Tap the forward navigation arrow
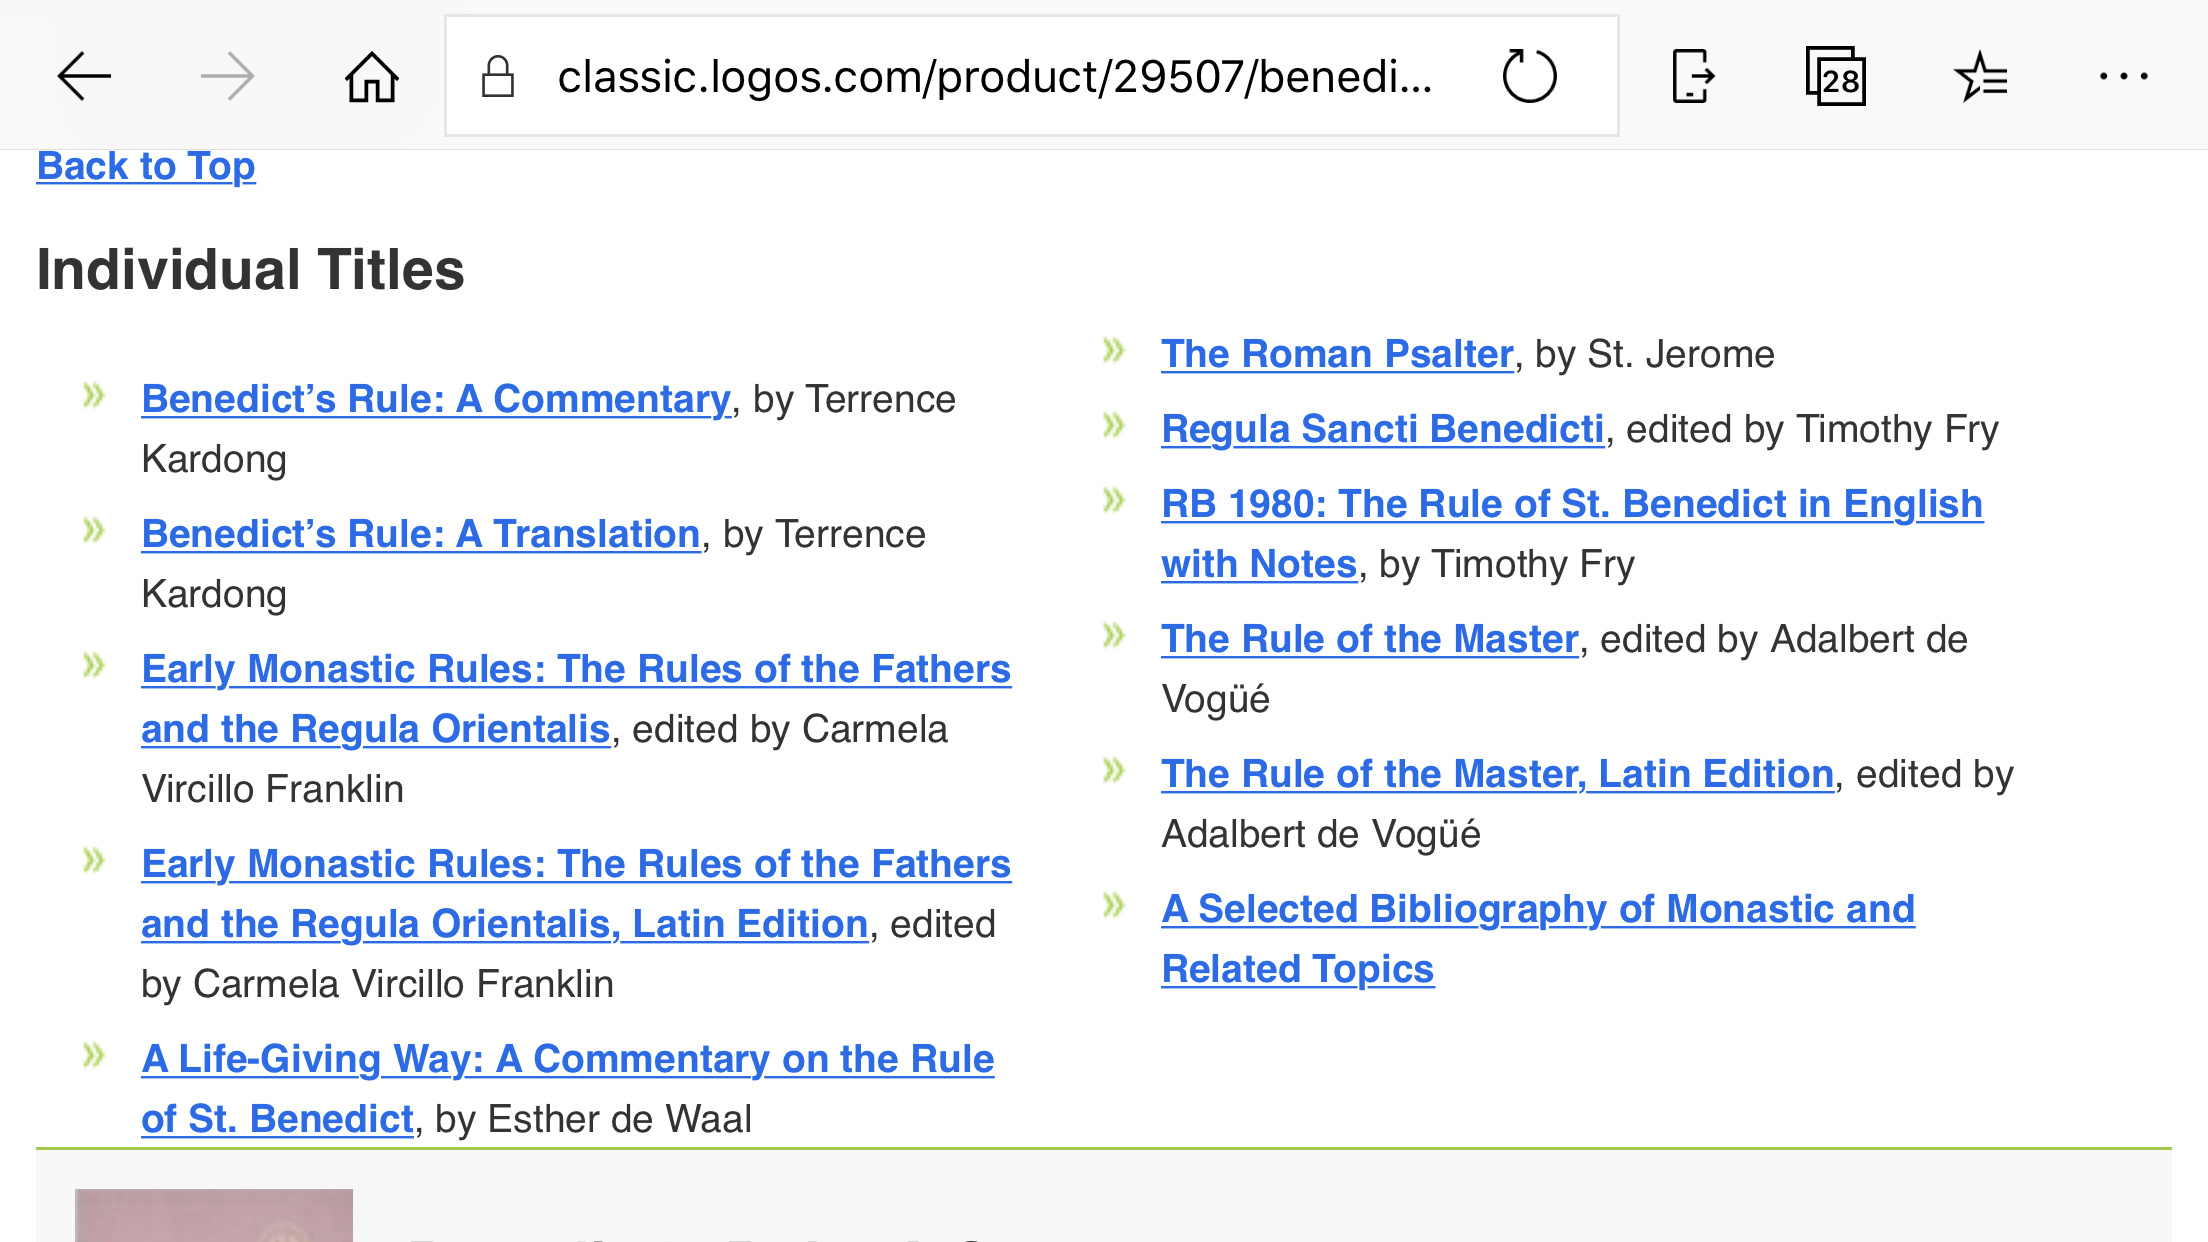 tap(227, 77)
